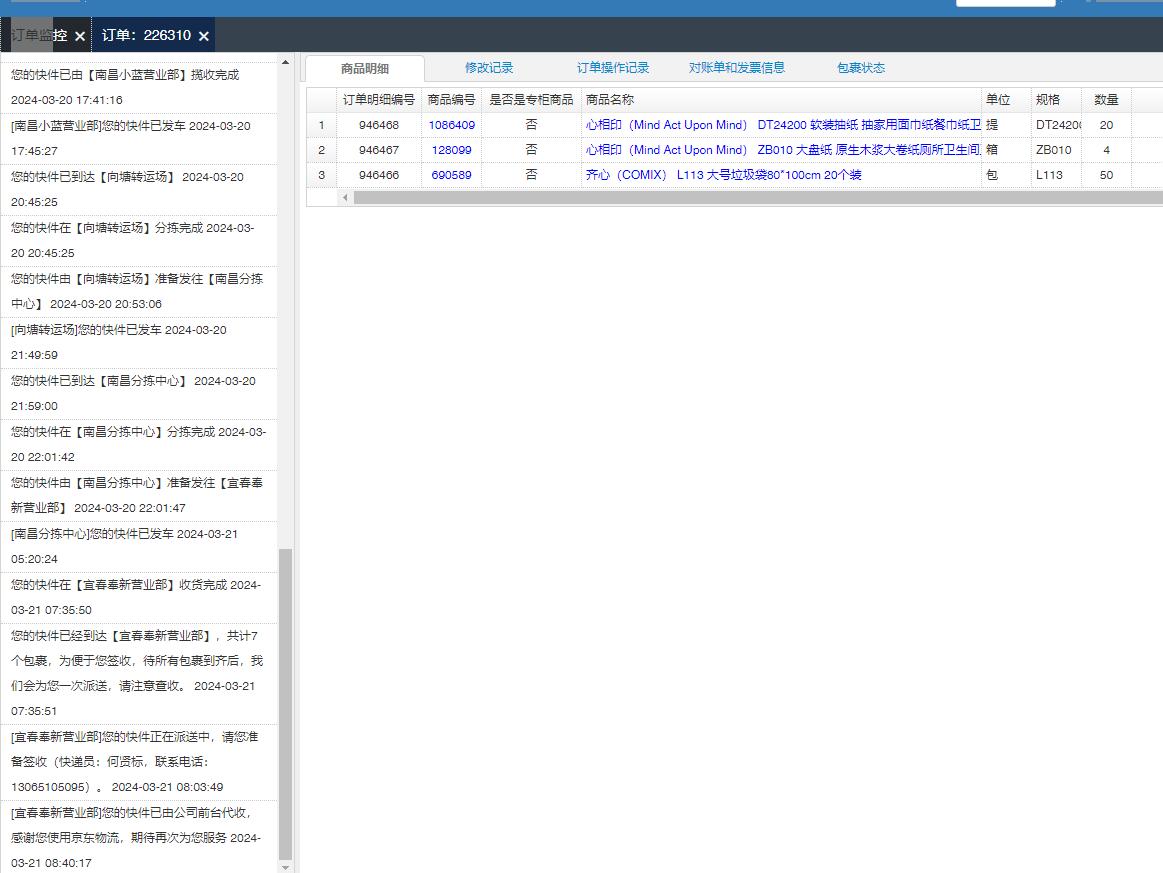Click the 否 cell in row 946466

pyautogui.click(x=531, y=176)
